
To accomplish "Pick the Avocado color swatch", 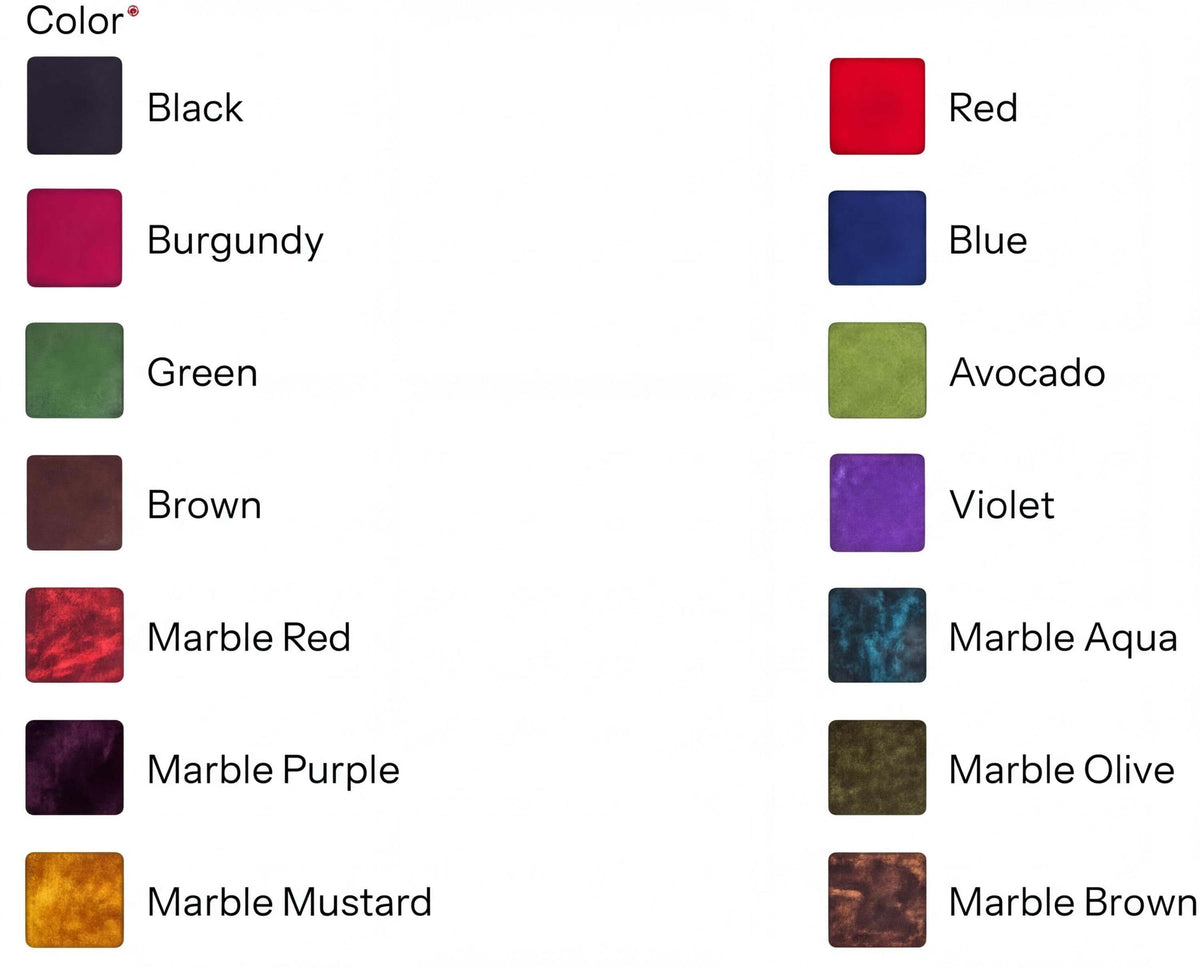I will [877, 370].
